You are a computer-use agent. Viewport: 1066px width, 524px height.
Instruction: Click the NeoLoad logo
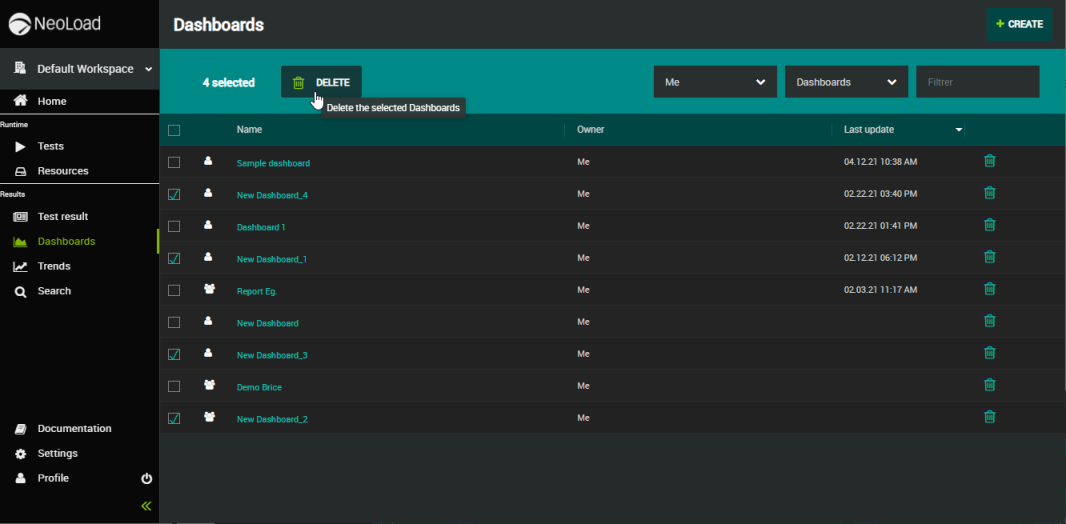[x=54, y=24]
